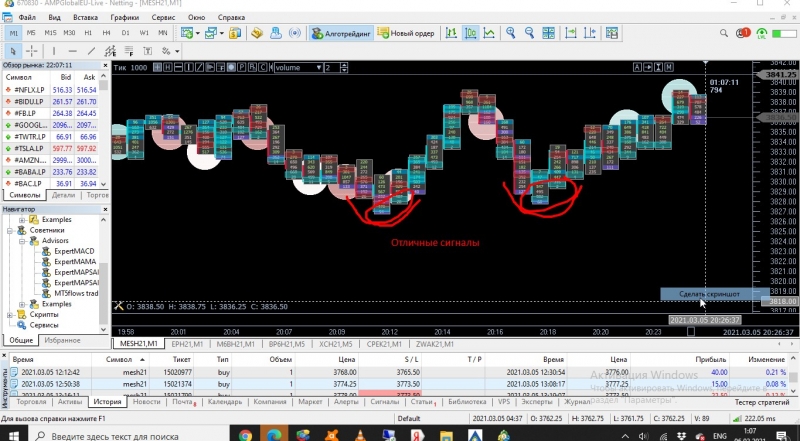Screen dimensions: 800x441
Task: Click the chart tools wrench icon
Action: pyautogui.click(x=118, y=306)
